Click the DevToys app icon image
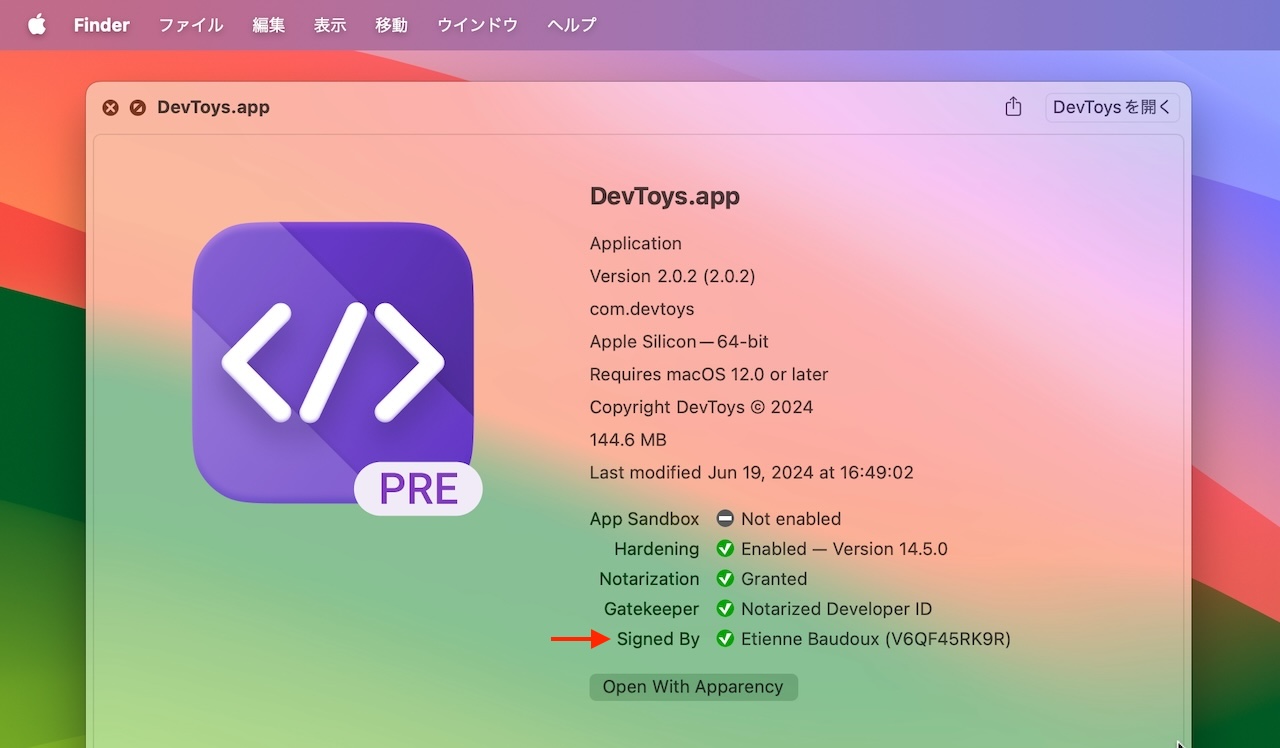This screenshot has width=1280, height=748. point(332,362)
